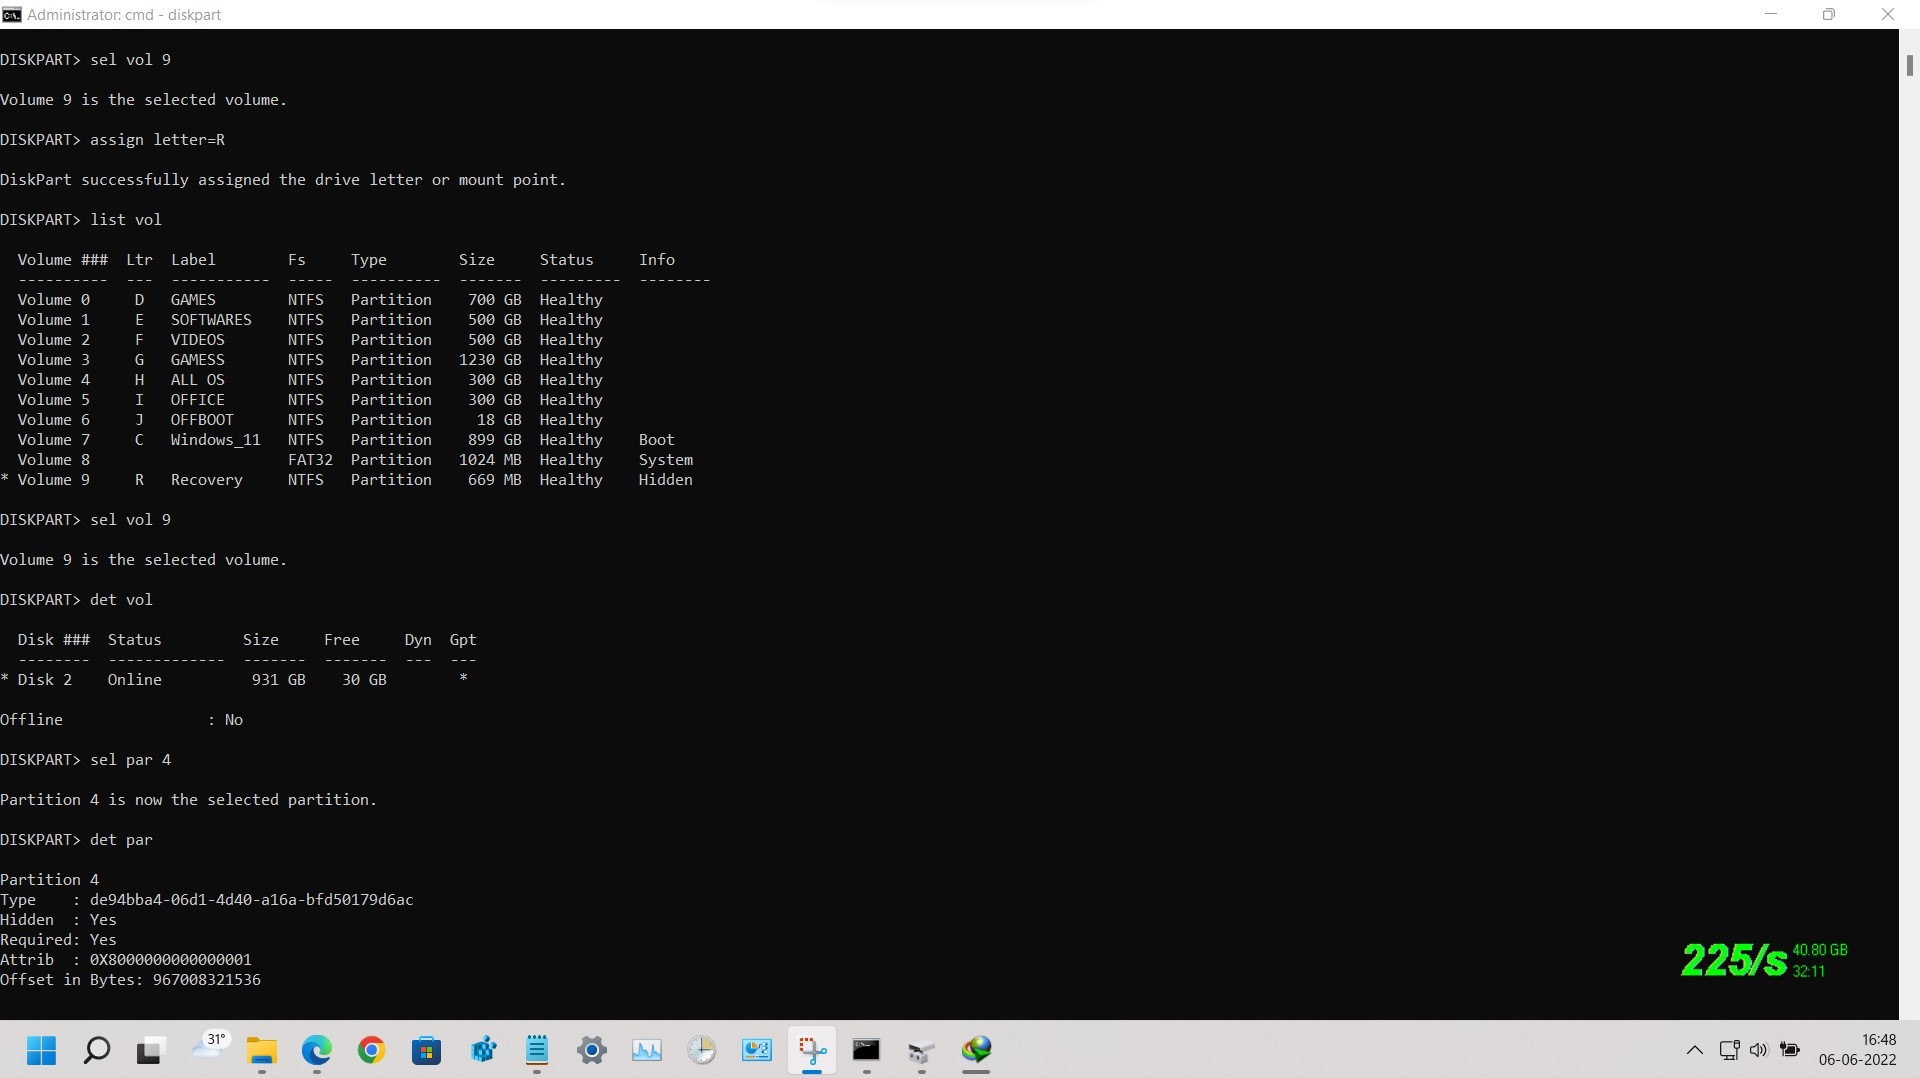Click '30 GB' free space value
Screen dimensions: 1920x1078
364,680
